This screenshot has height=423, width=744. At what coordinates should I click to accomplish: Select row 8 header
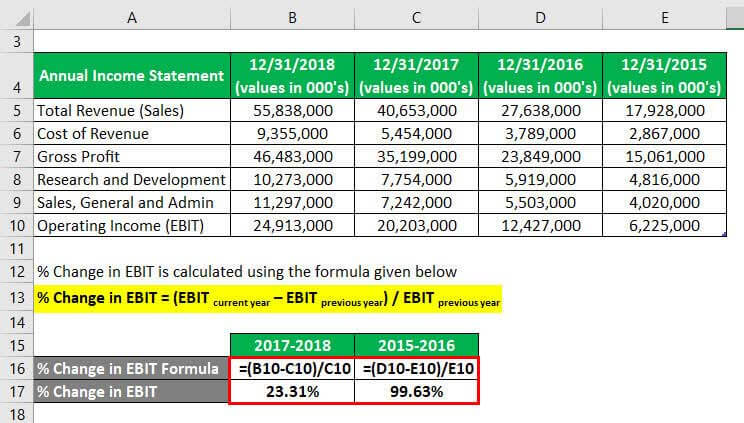[17, 179]
